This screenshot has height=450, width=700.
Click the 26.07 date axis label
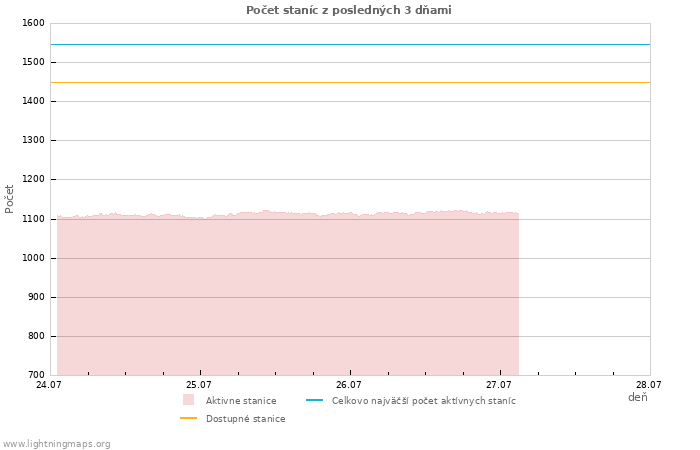[x=349, y=385]
